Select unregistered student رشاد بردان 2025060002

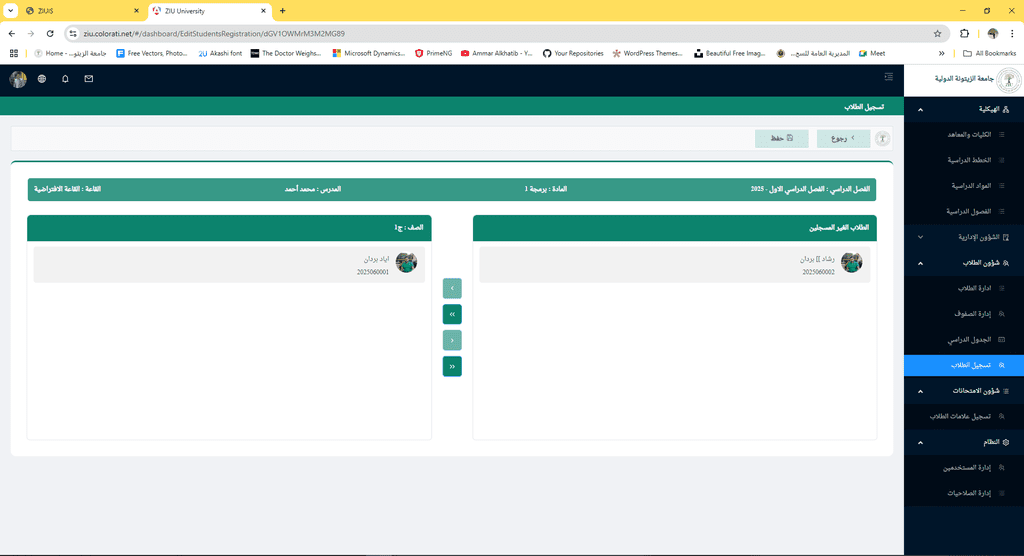click(x=675, y=265)
